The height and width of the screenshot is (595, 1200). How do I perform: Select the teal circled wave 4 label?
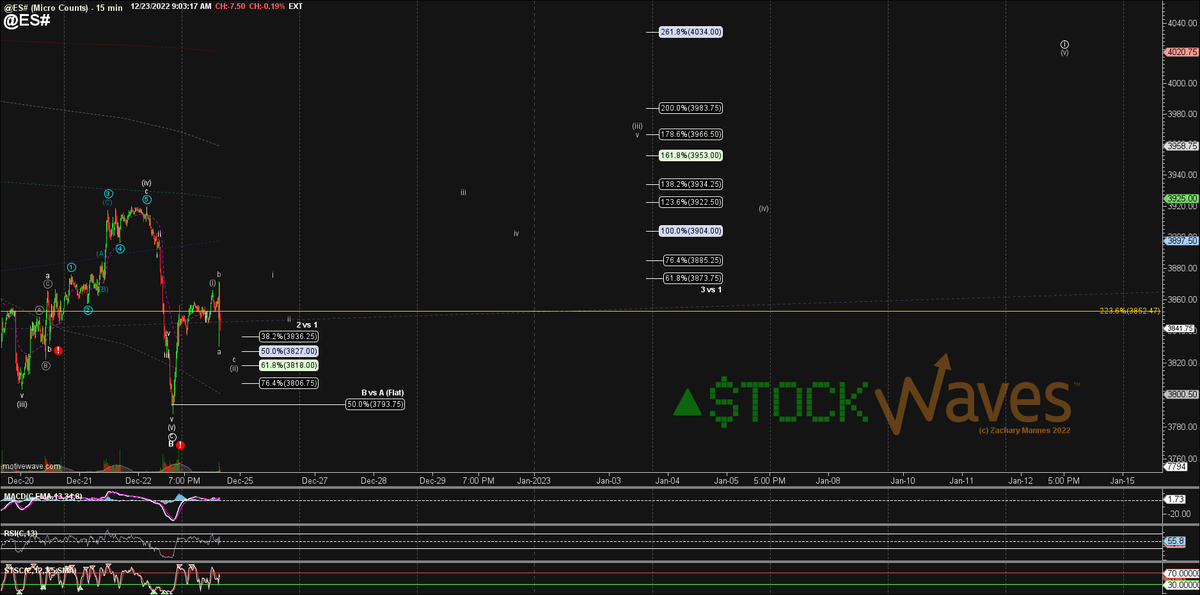[x=119, y=249]
